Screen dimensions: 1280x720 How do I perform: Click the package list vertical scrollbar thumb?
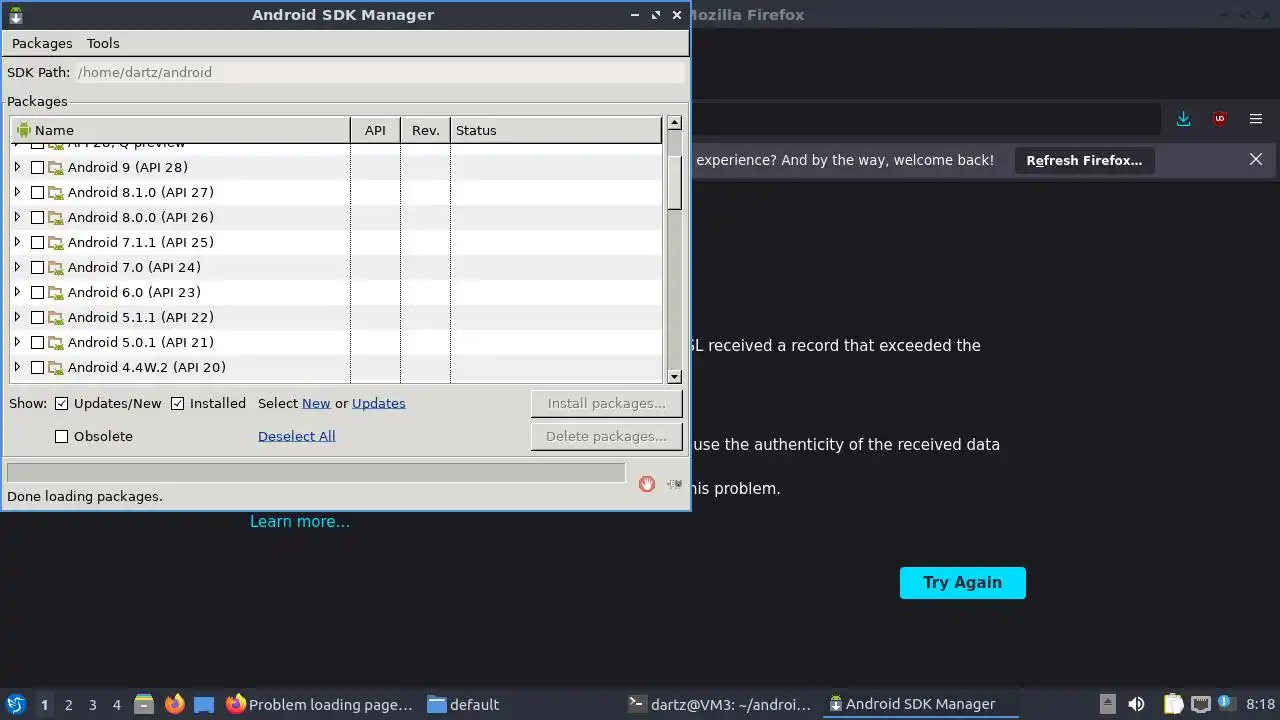(x=674, y=181)
